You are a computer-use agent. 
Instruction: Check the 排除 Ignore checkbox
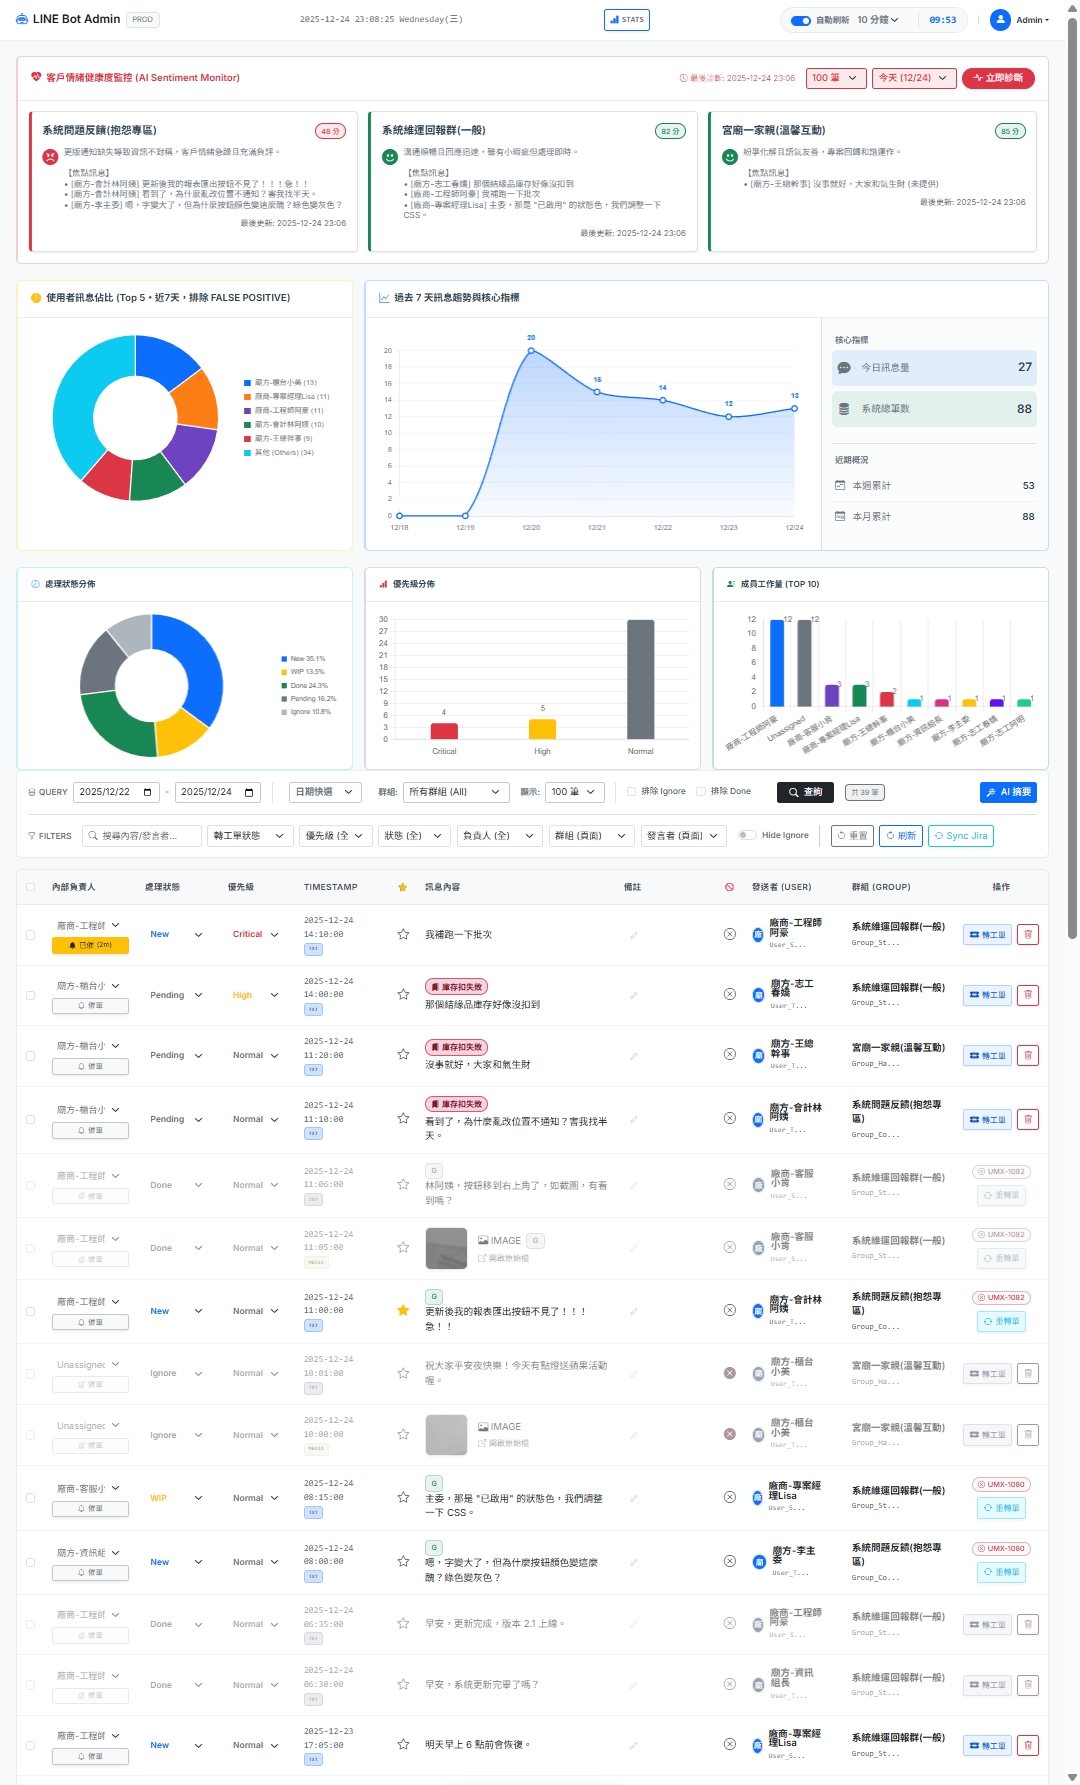point(632,792)
